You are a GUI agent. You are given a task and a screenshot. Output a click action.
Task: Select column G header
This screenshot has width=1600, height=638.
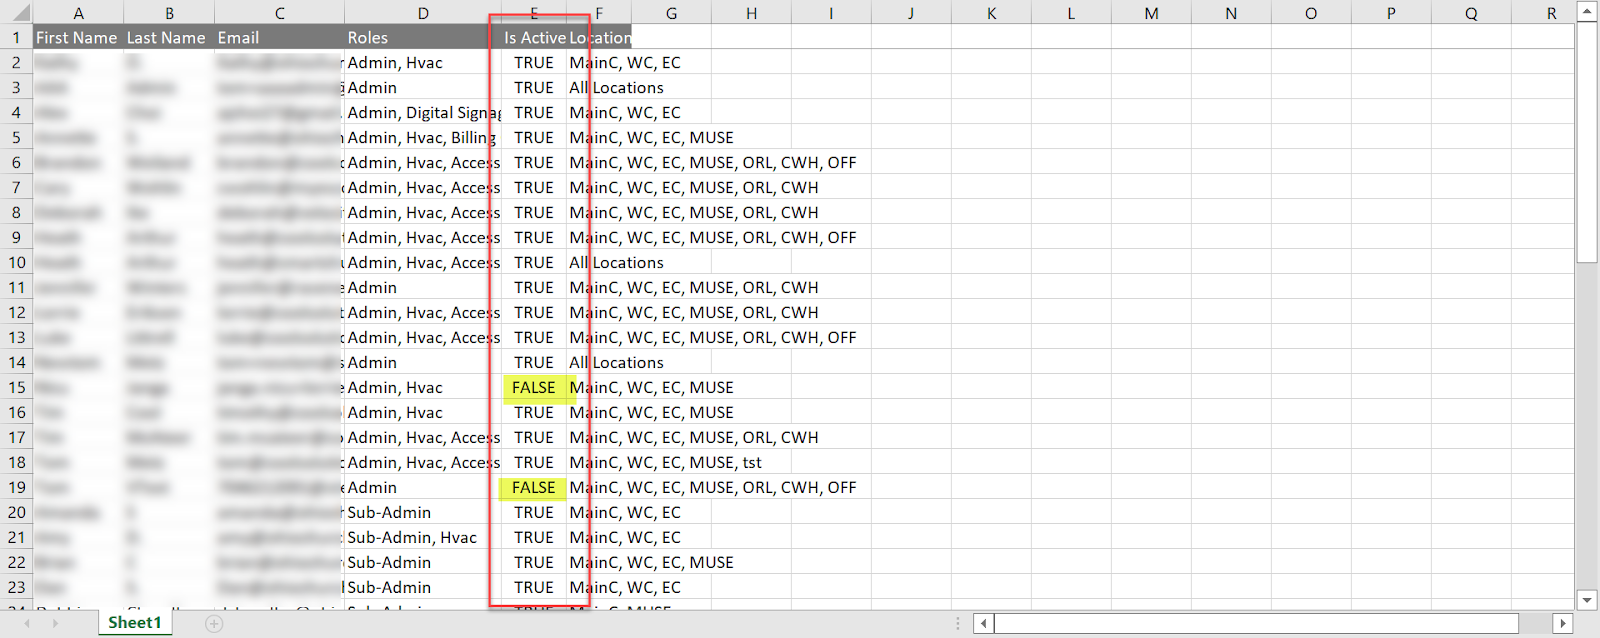671,13
